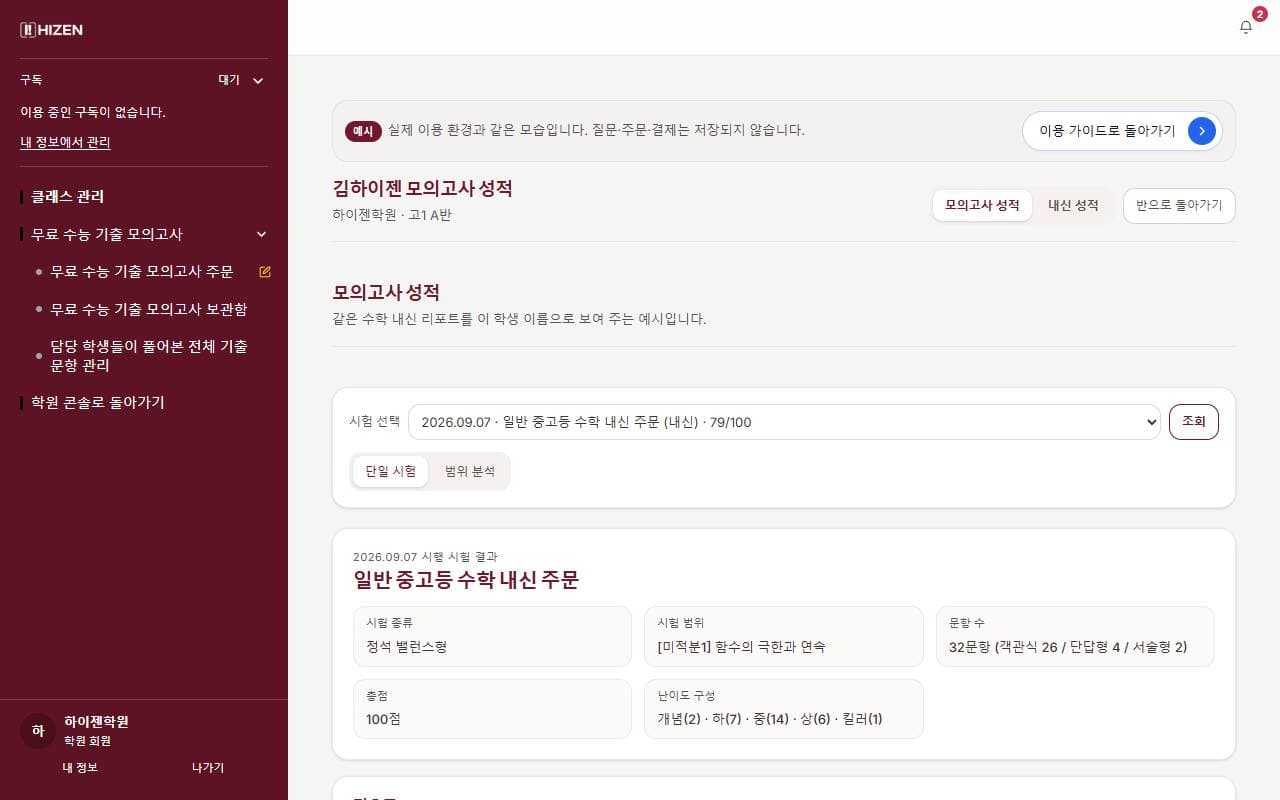1280x800 pixels.
Task: Click the [미적분1] 함수의 극한과 연속 value
Action: [741, 647]
